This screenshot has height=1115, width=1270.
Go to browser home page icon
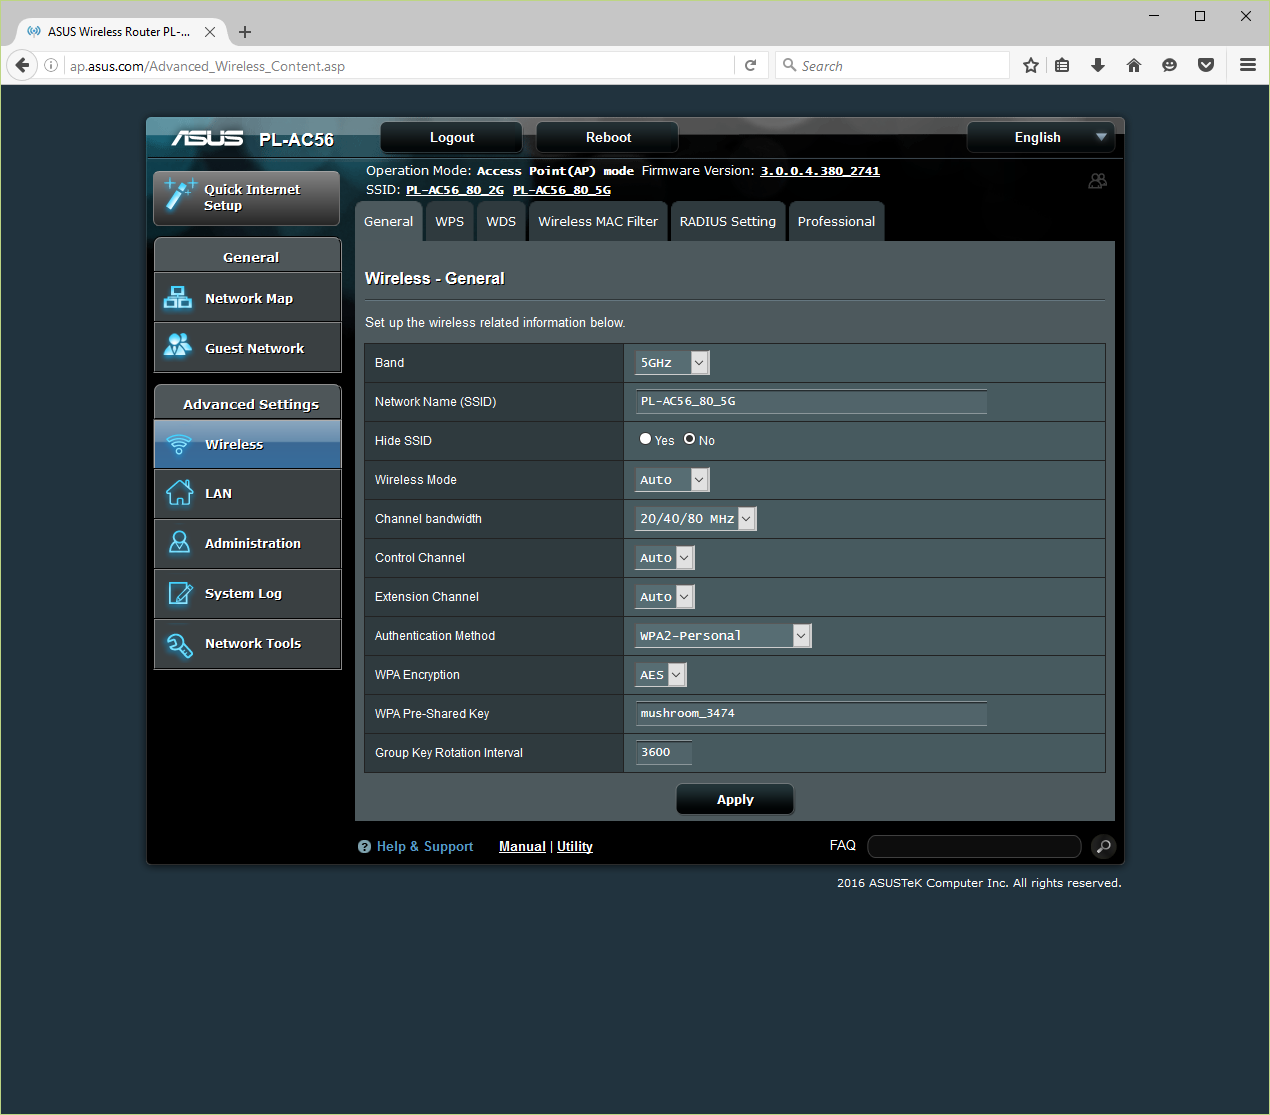point(1134,65)
